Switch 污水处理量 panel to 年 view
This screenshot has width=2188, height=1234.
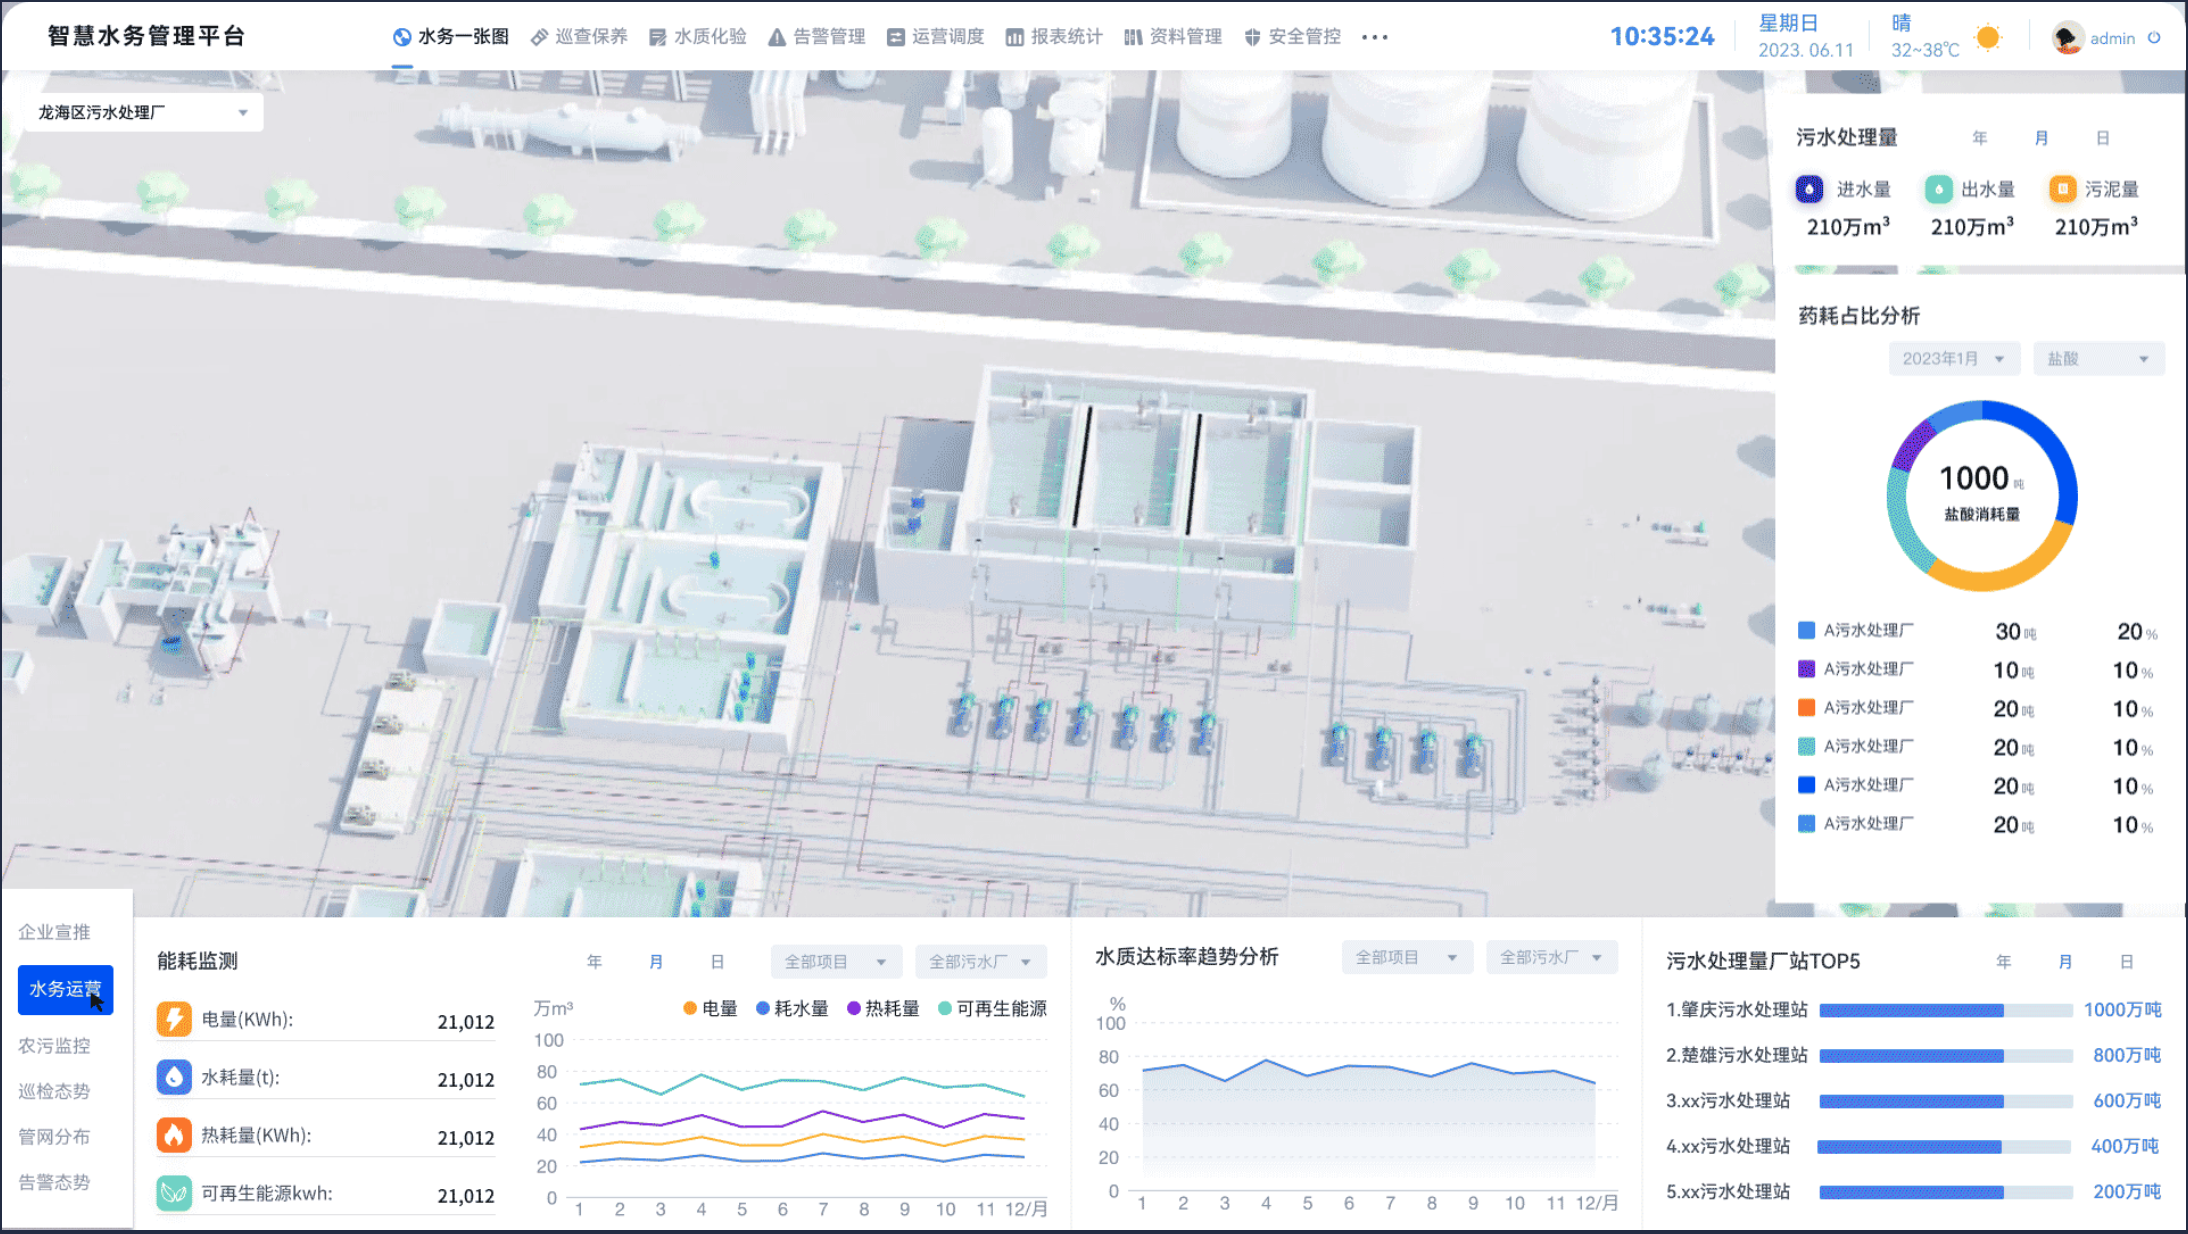tap(1979, 138)
